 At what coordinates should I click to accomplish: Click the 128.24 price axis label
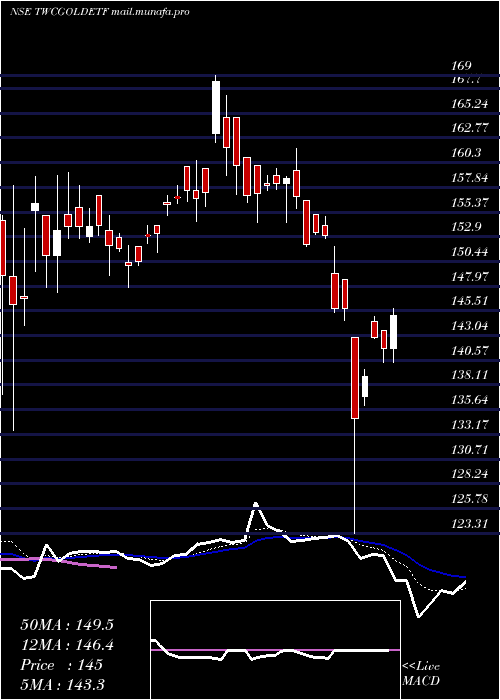[471, 475]
